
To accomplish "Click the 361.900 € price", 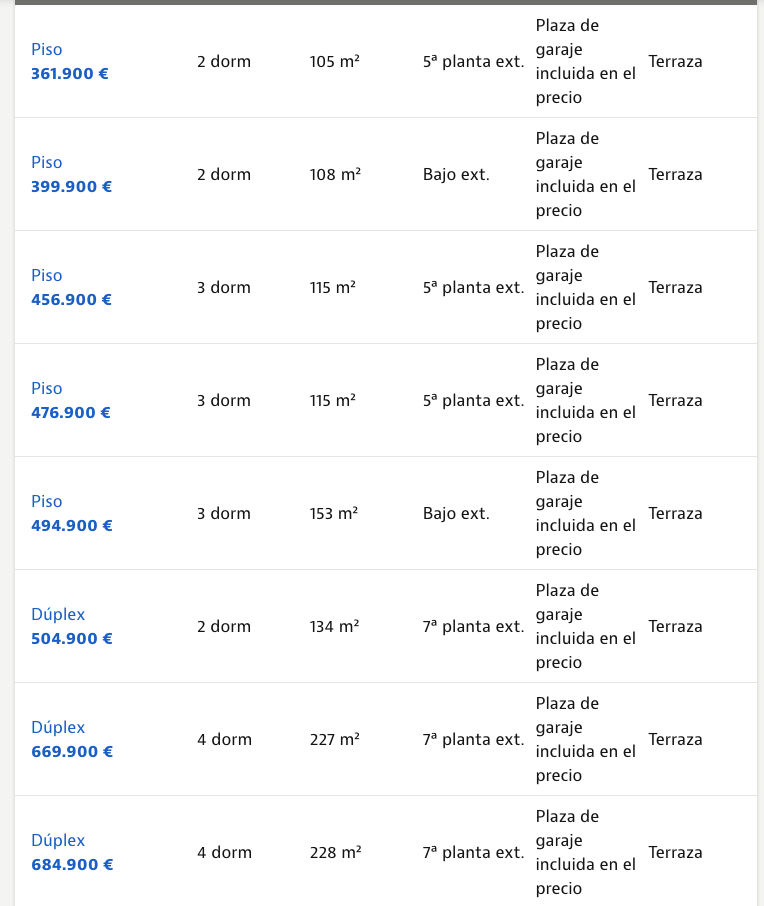I will (70, 74).
